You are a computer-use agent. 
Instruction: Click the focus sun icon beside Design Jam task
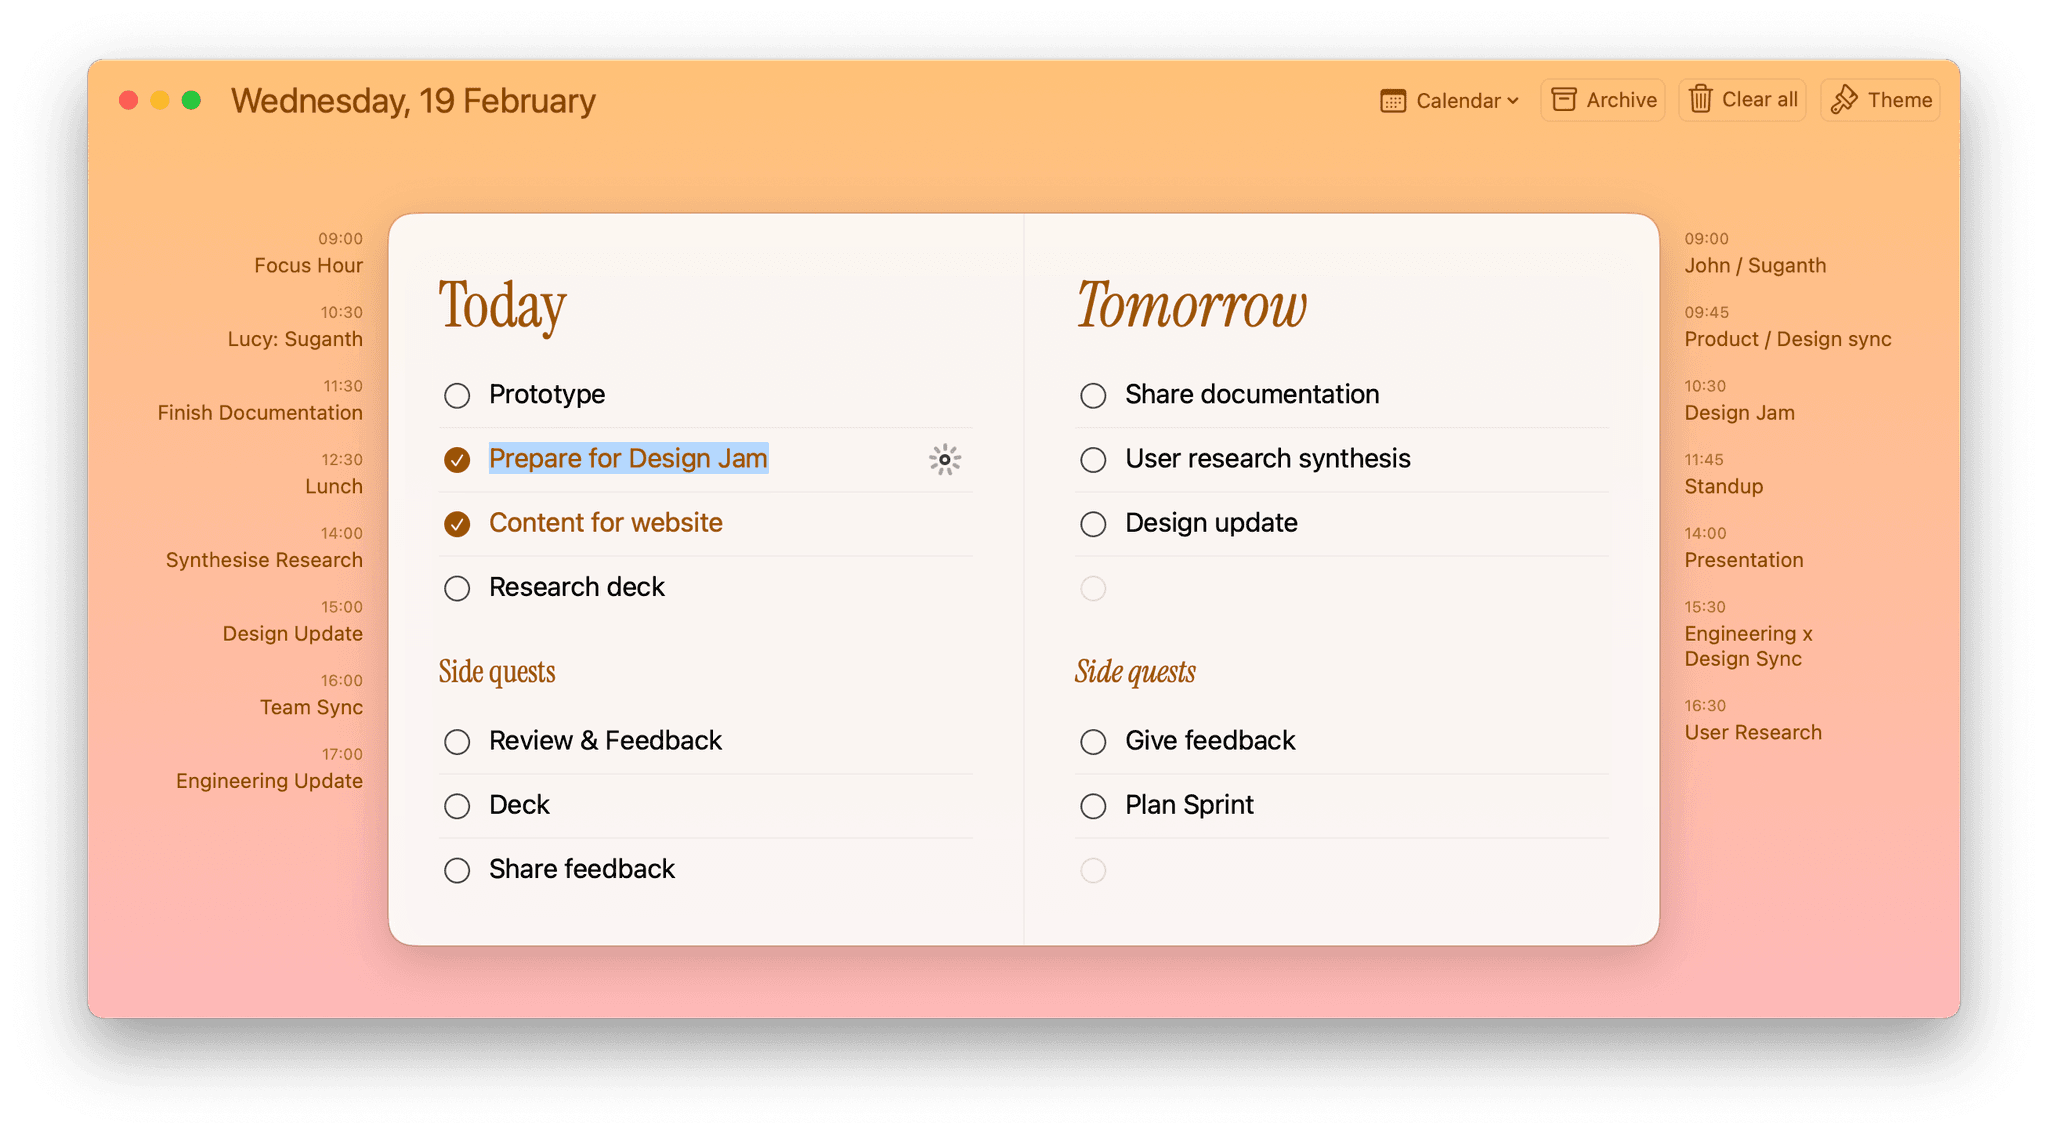944,459
